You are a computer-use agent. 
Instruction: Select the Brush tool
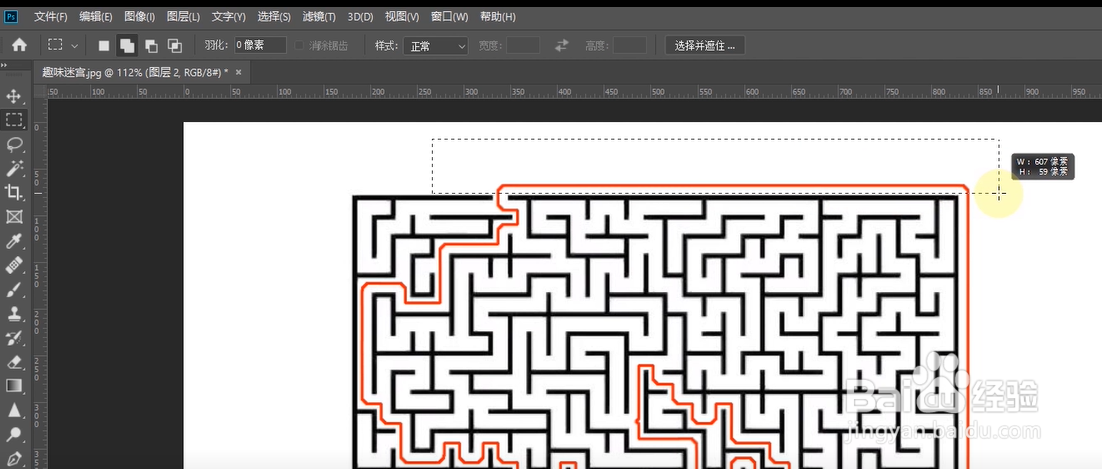[x=13, y=289]
